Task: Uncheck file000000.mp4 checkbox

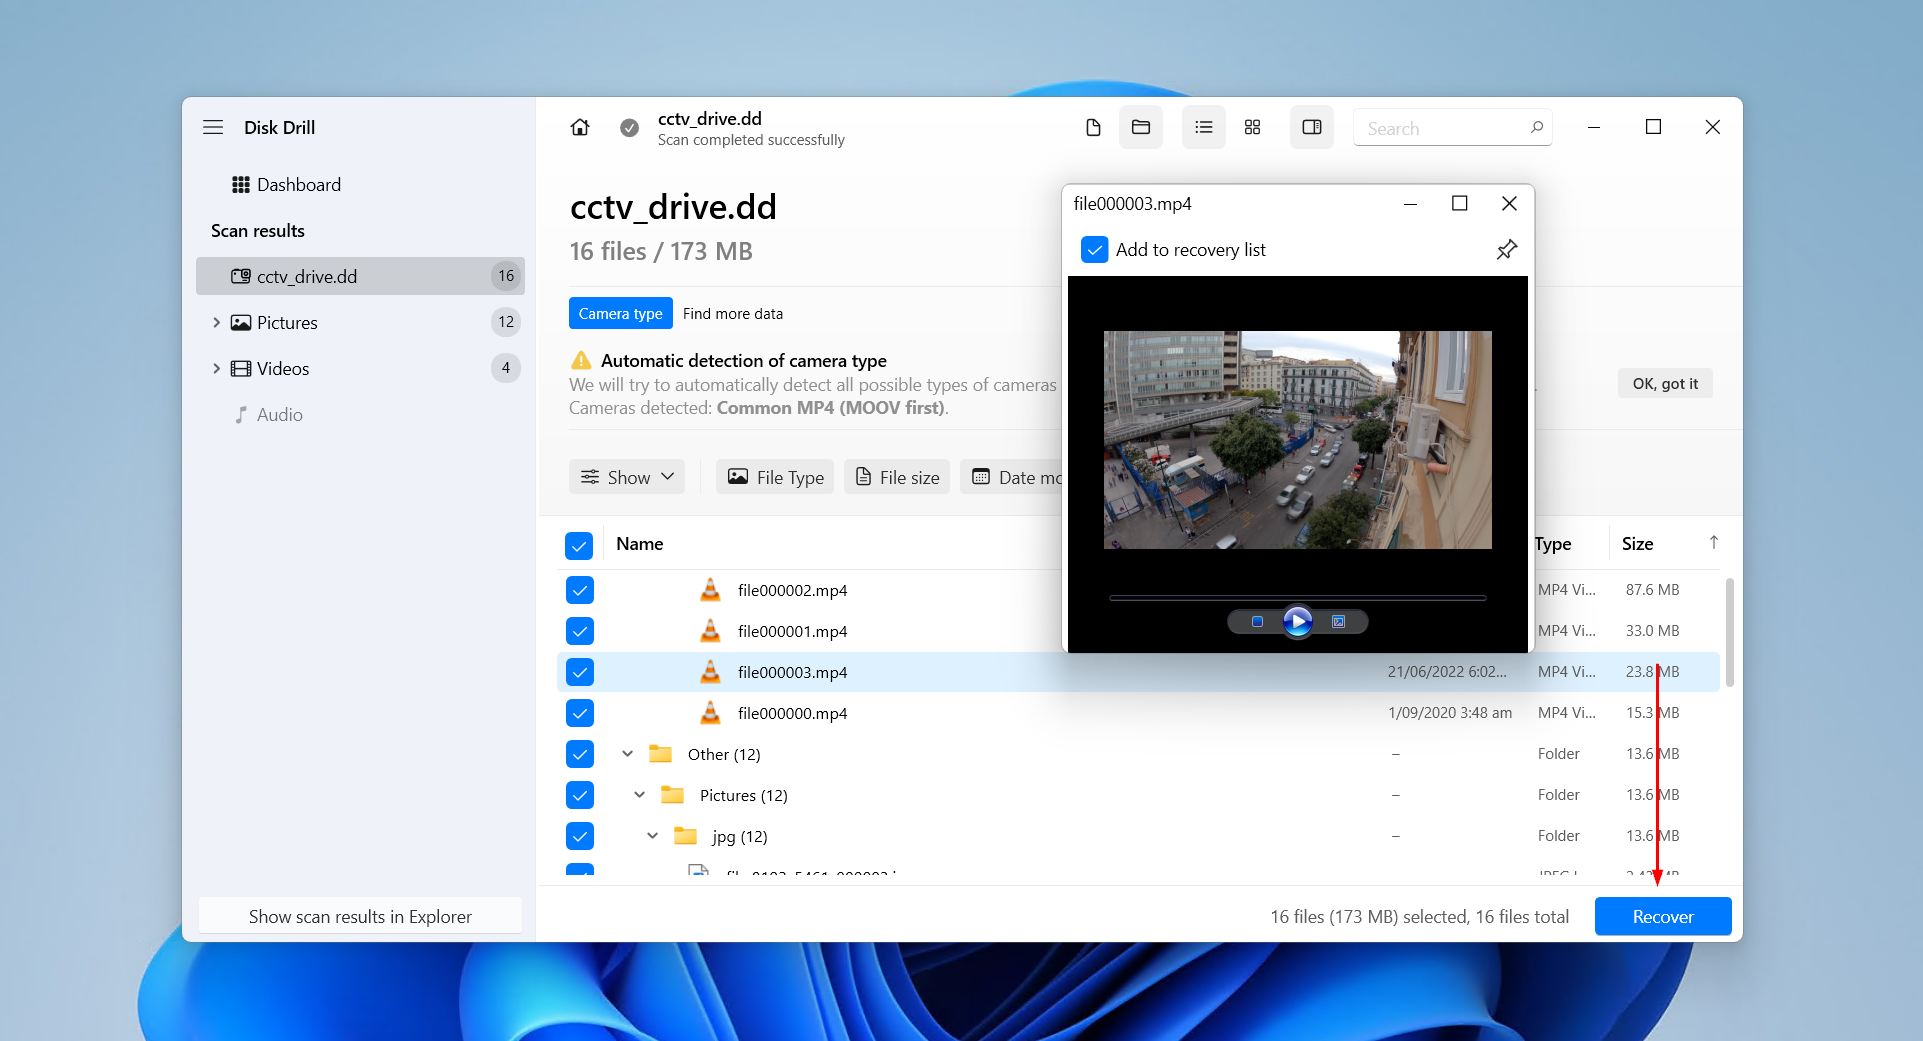Action: (x=580, y=713)
